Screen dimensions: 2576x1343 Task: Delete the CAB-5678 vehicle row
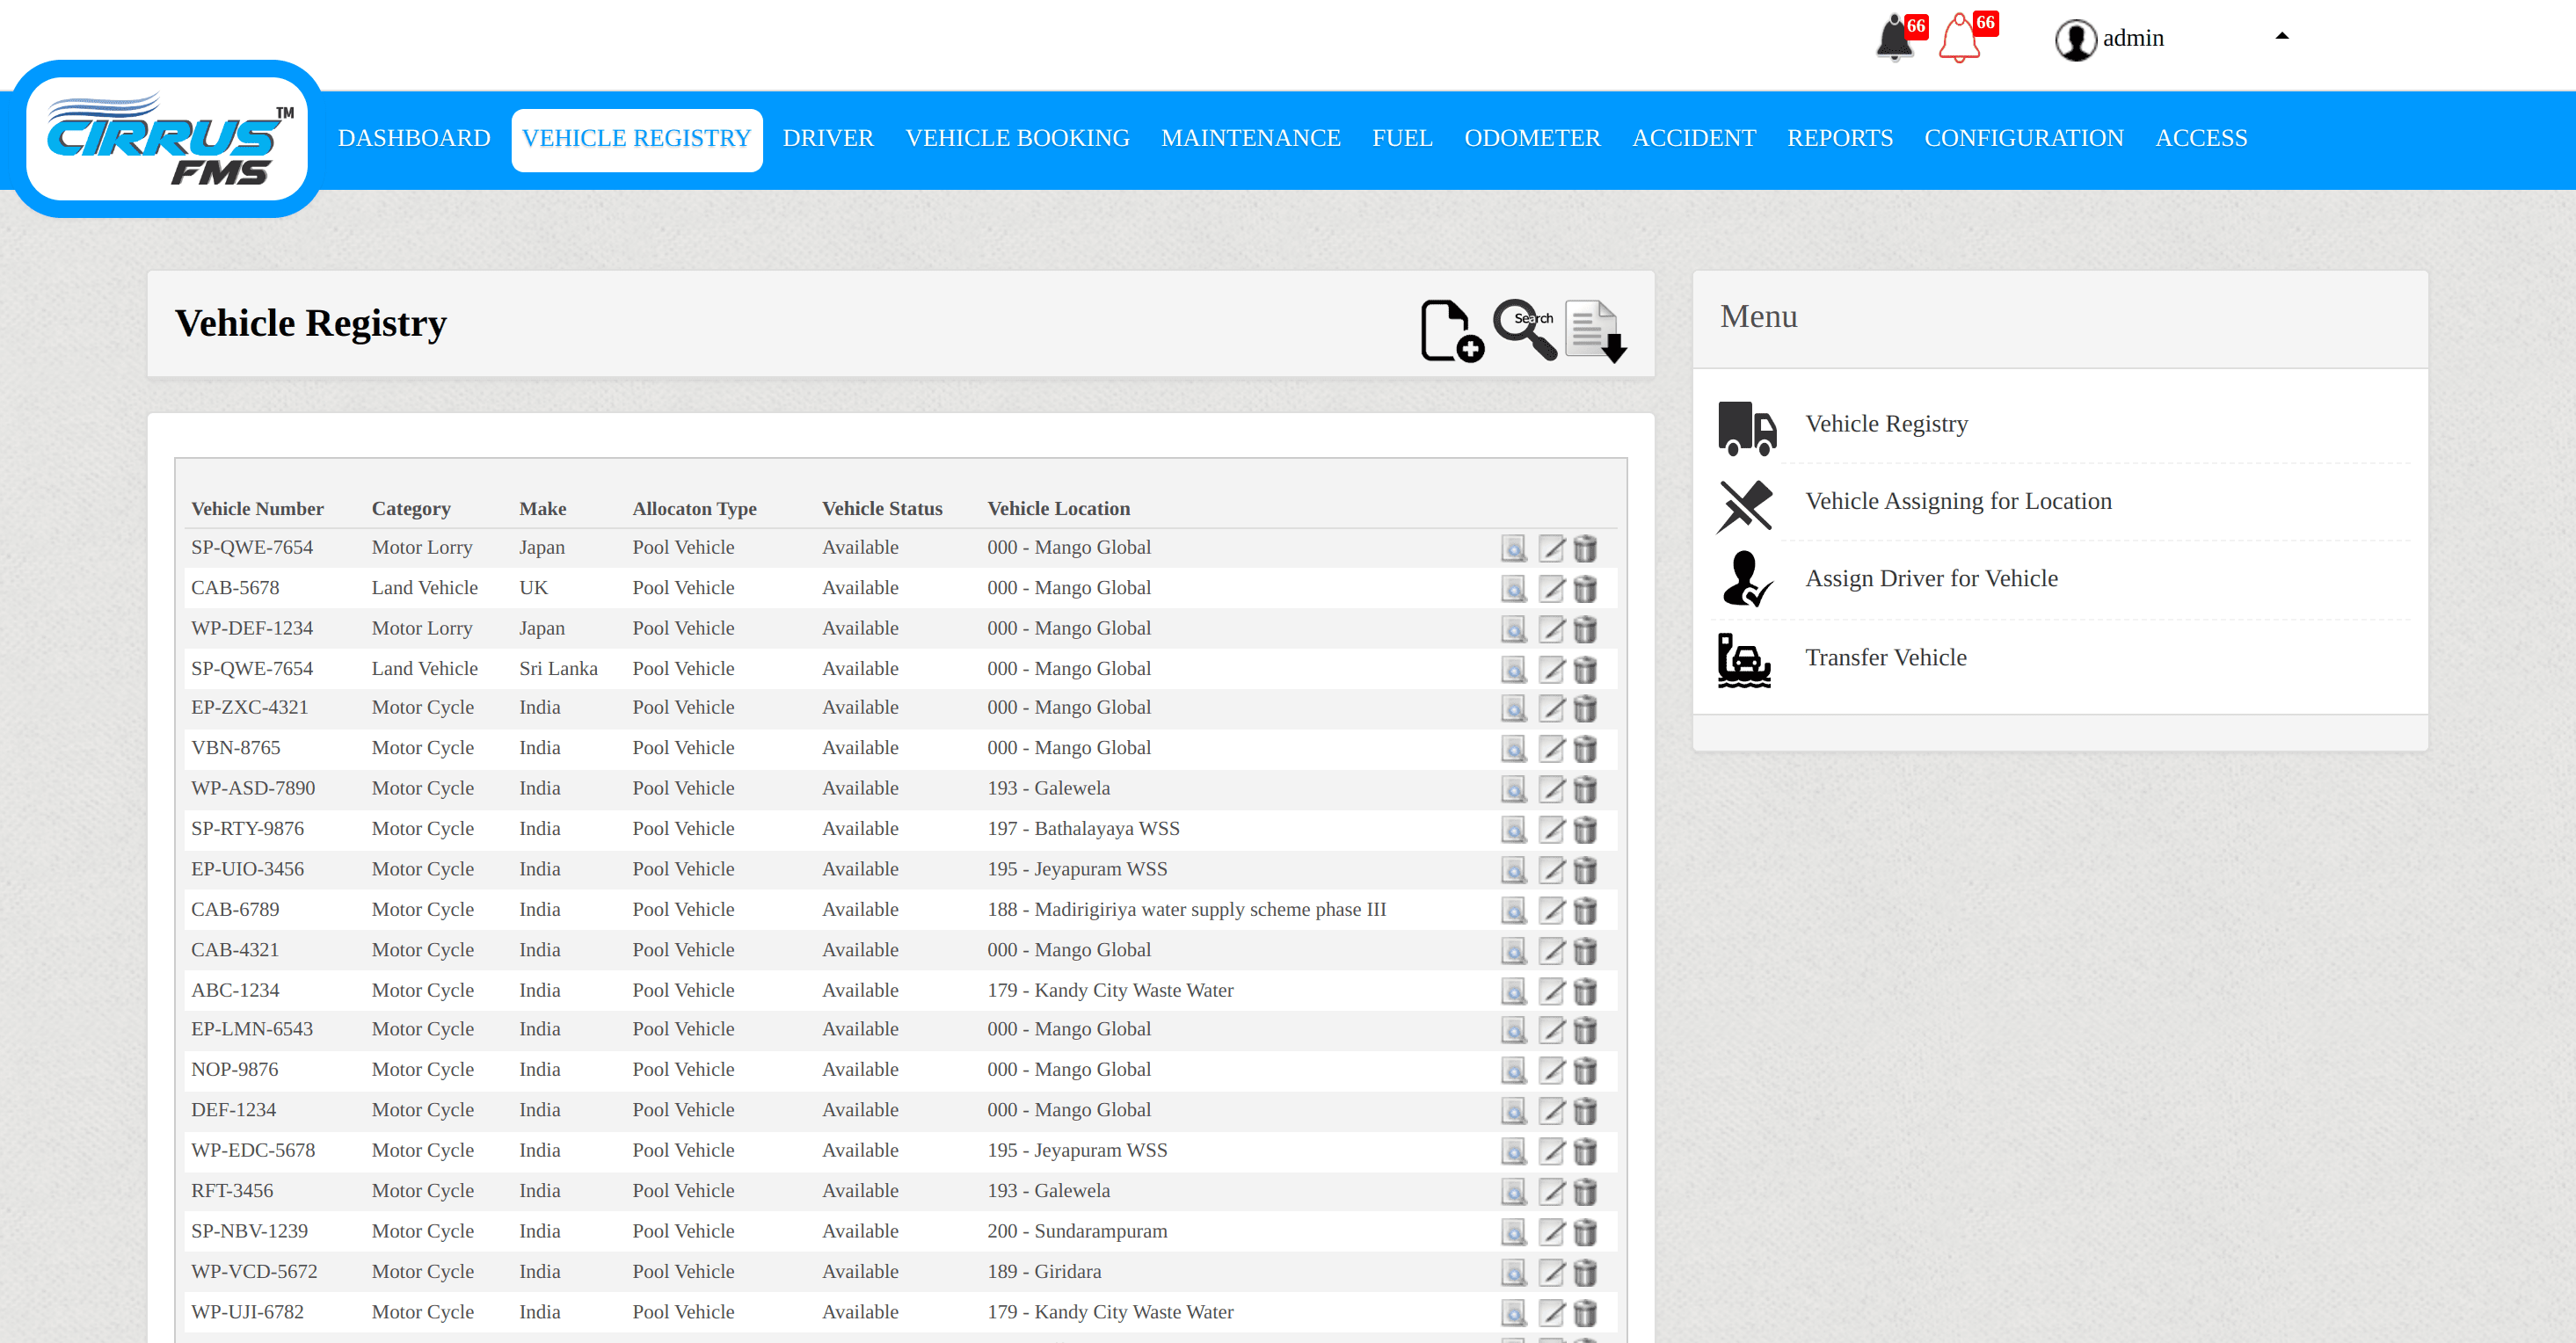(x=1584, y=589)
